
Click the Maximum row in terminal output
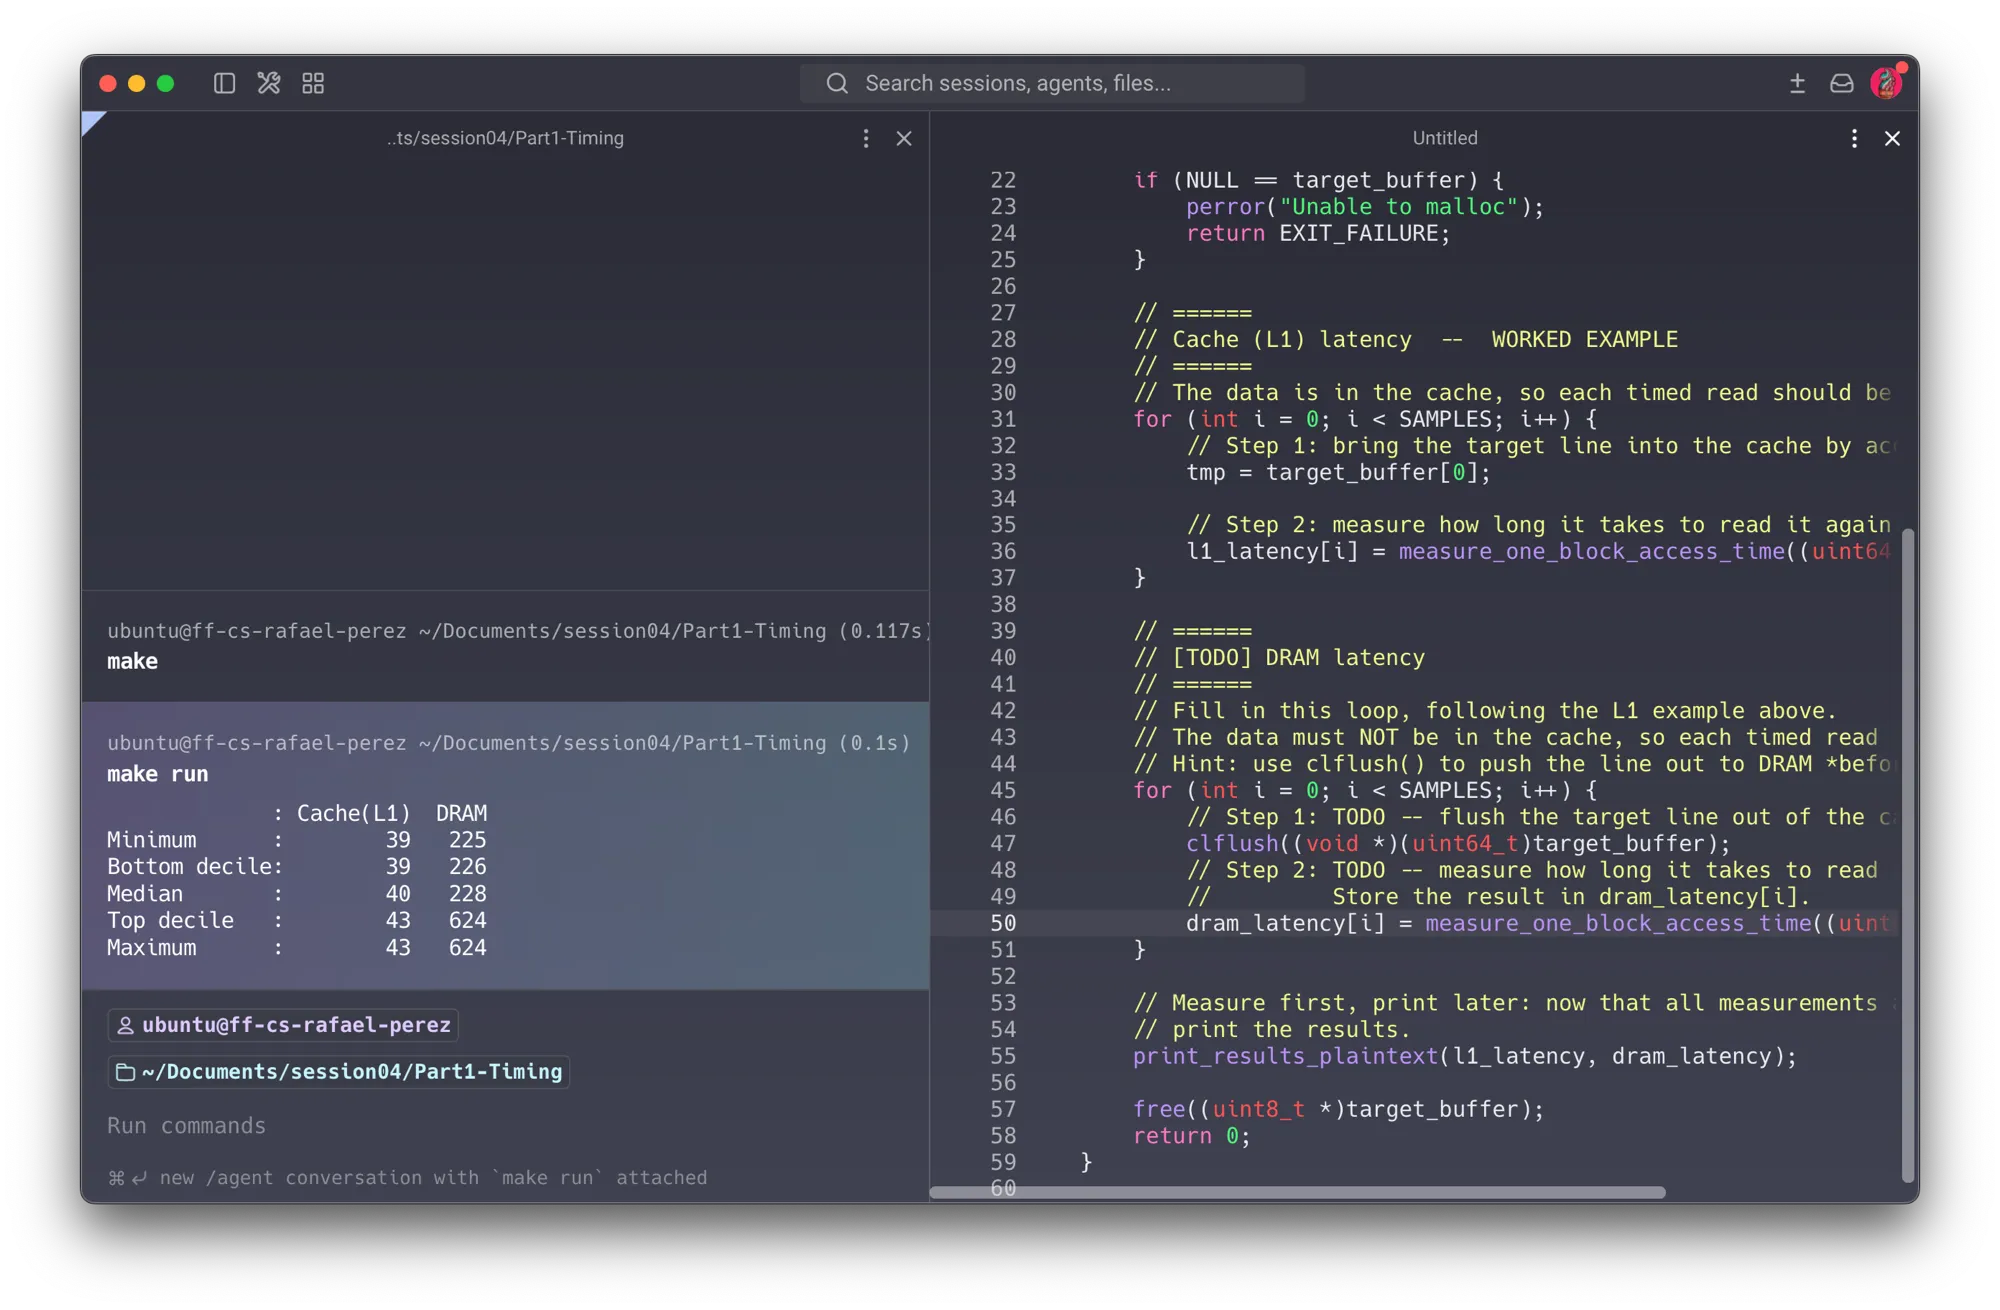pos(297,948)
